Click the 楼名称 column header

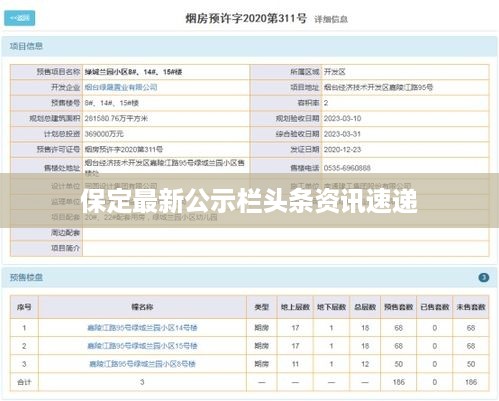(142, 307)
